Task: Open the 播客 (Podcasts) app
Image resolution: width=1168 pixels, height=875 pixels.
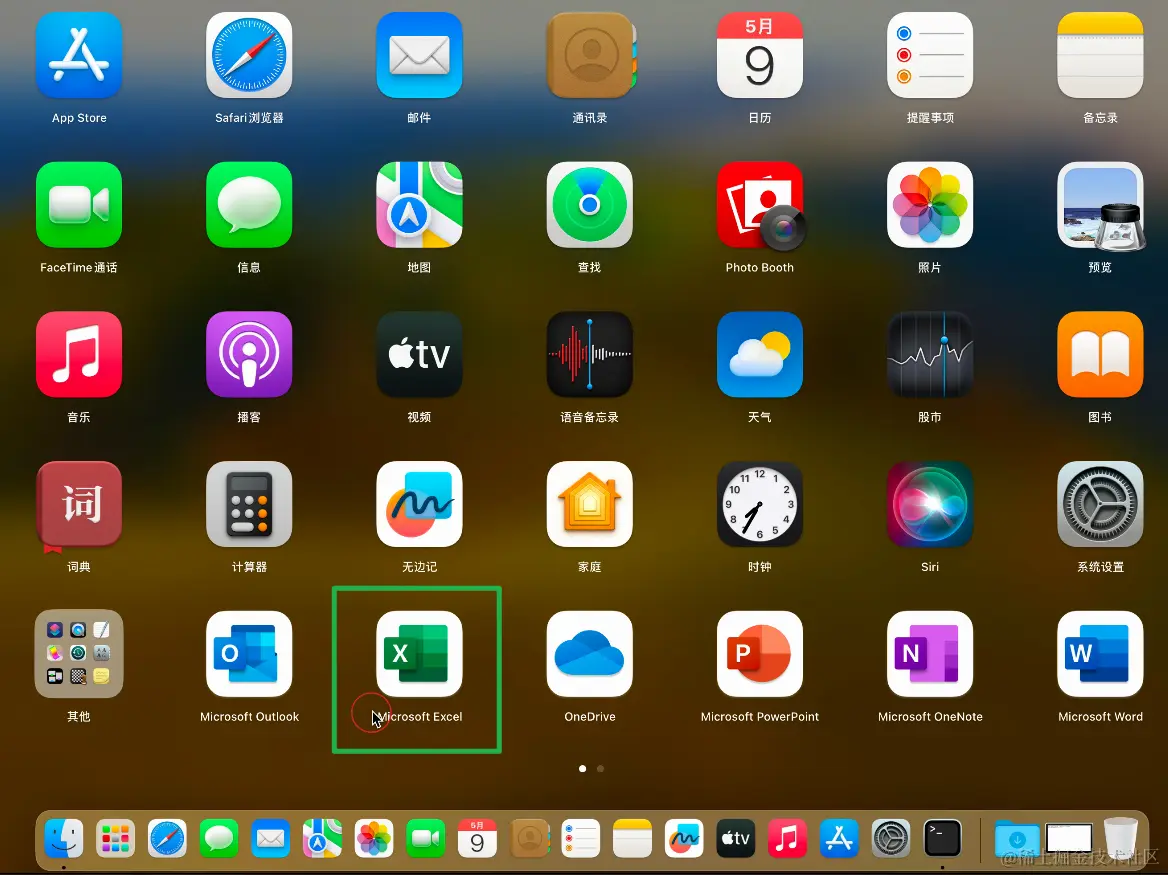Action: [249, 354]
